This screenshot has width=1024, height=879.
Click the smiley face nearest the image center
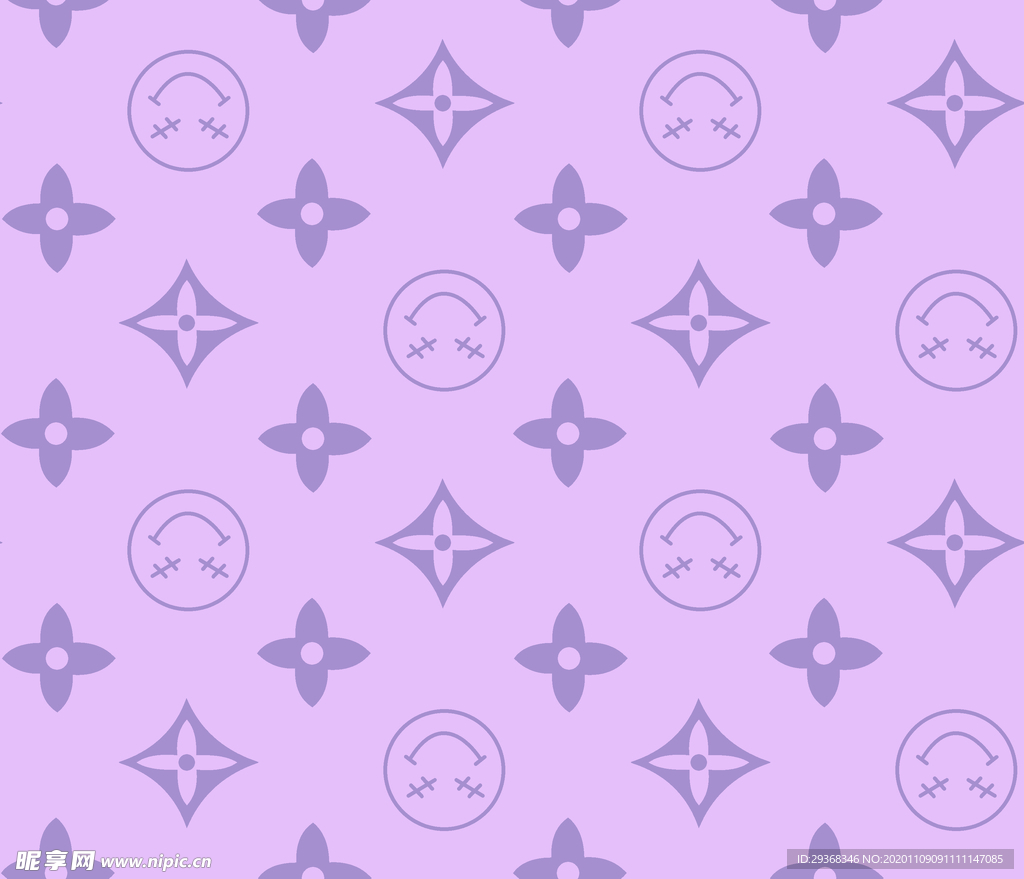pyautogui.click(x=444, y=330)
